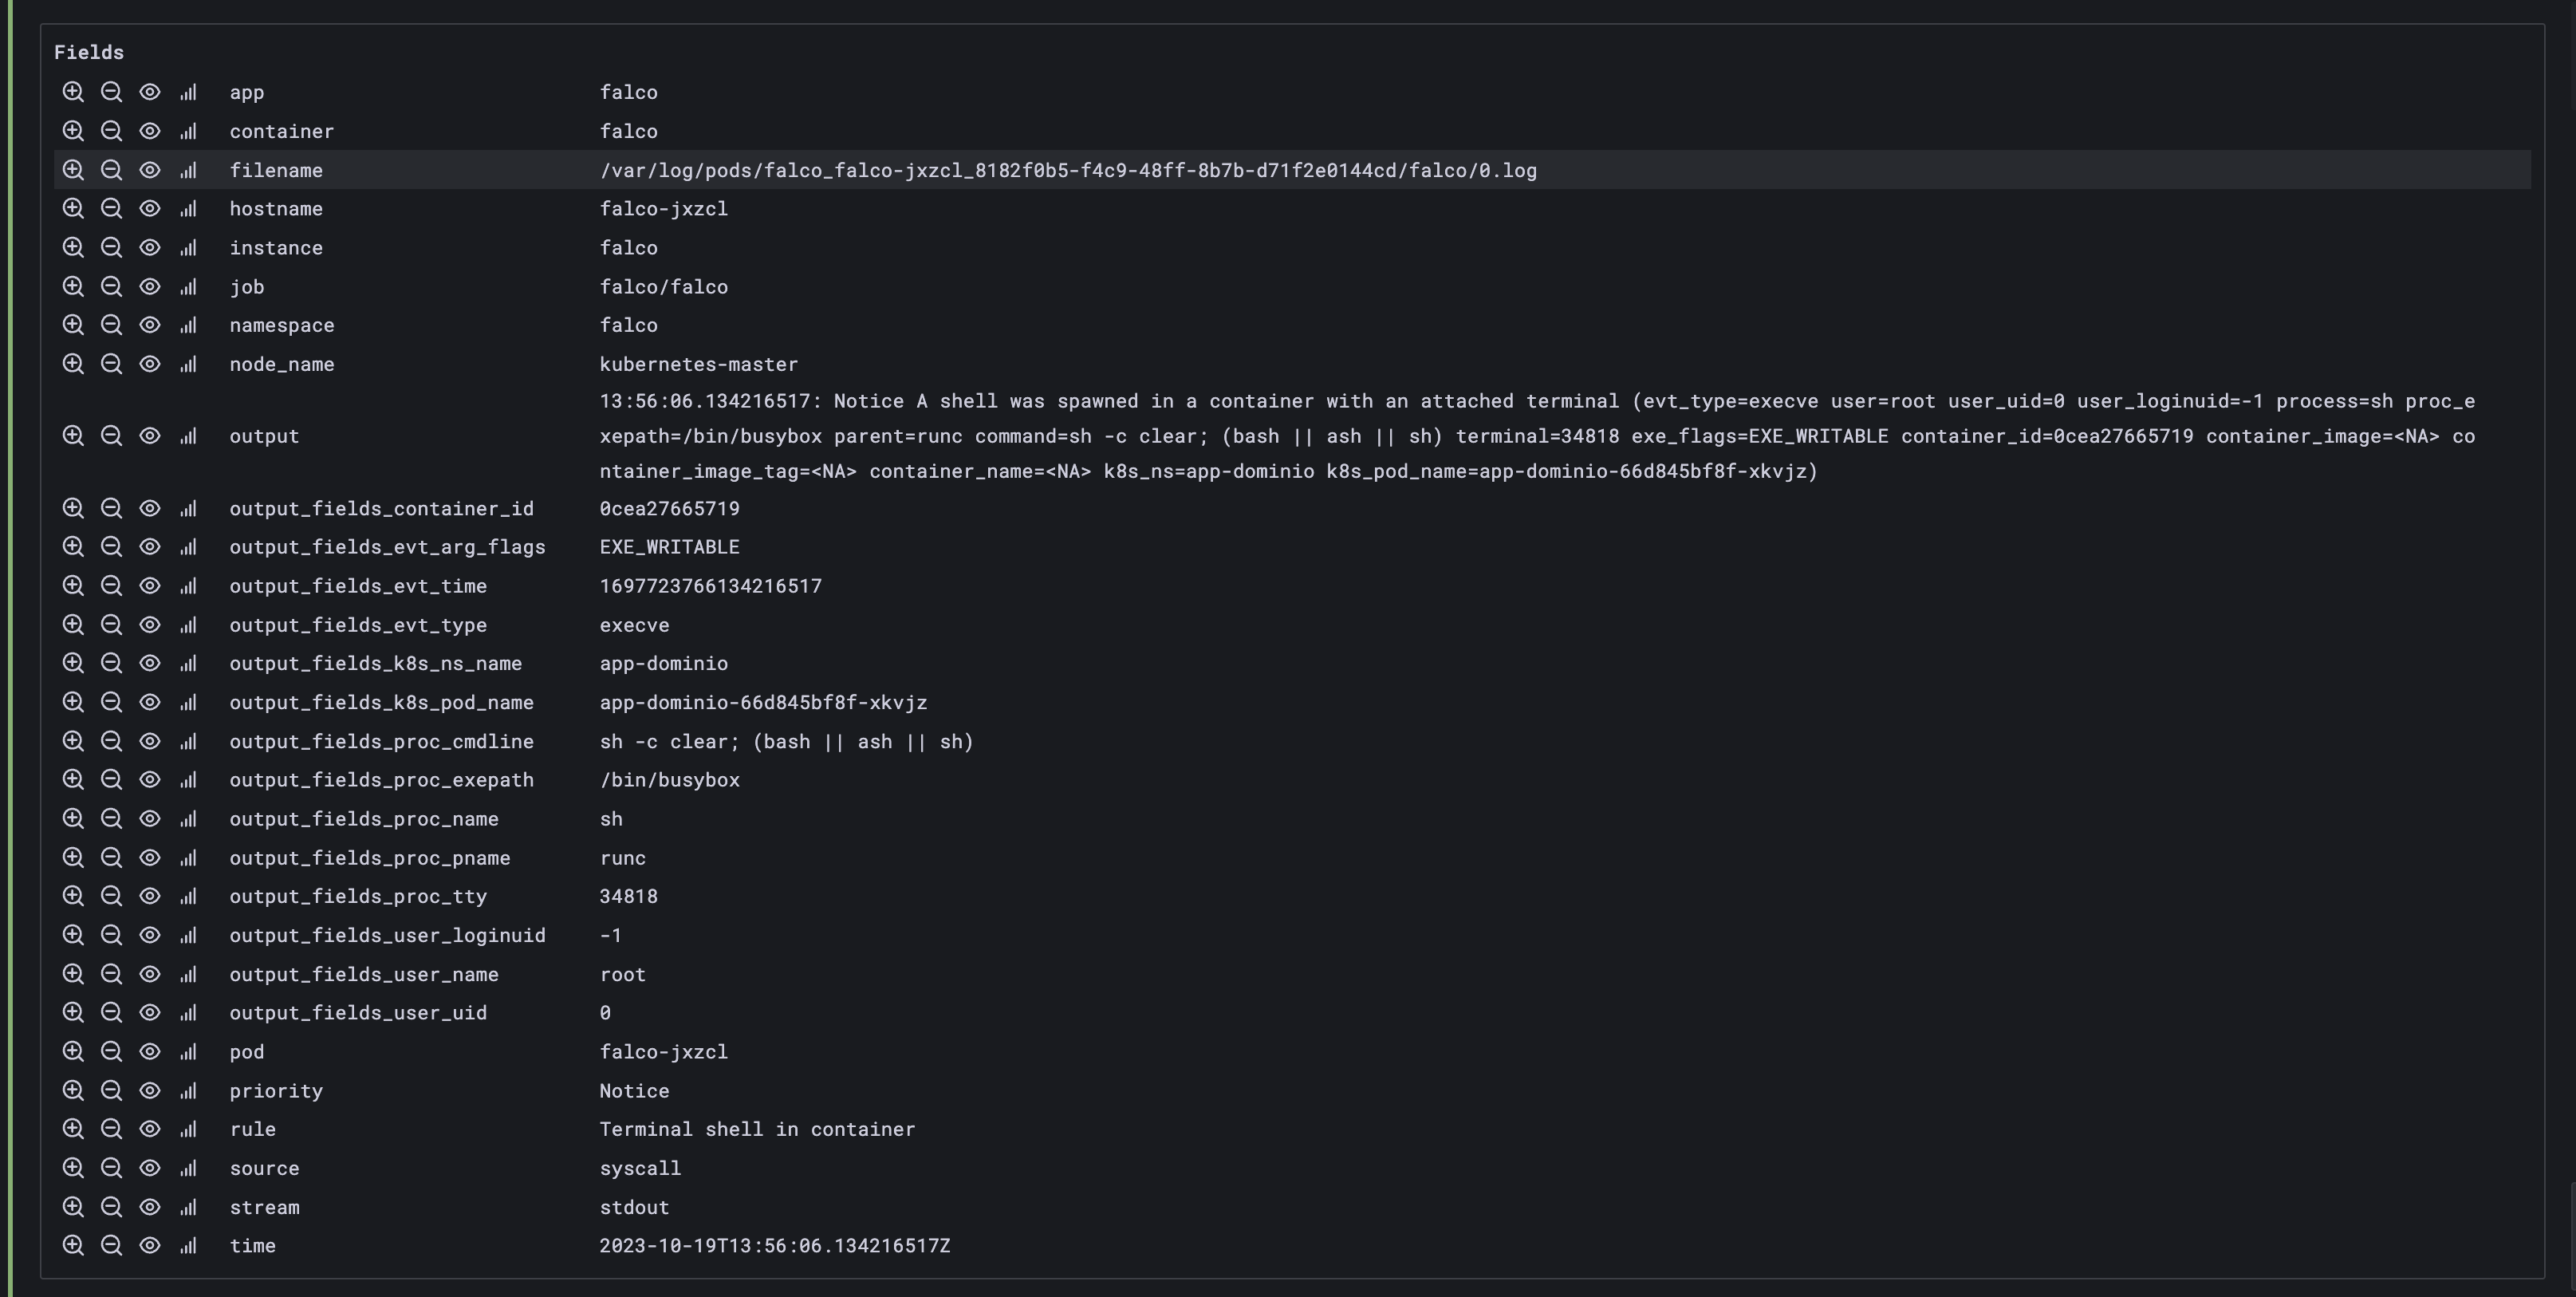Screen dimensions: 2576x1297
Task: Show the filename field via eye icon
Action: 150,170
